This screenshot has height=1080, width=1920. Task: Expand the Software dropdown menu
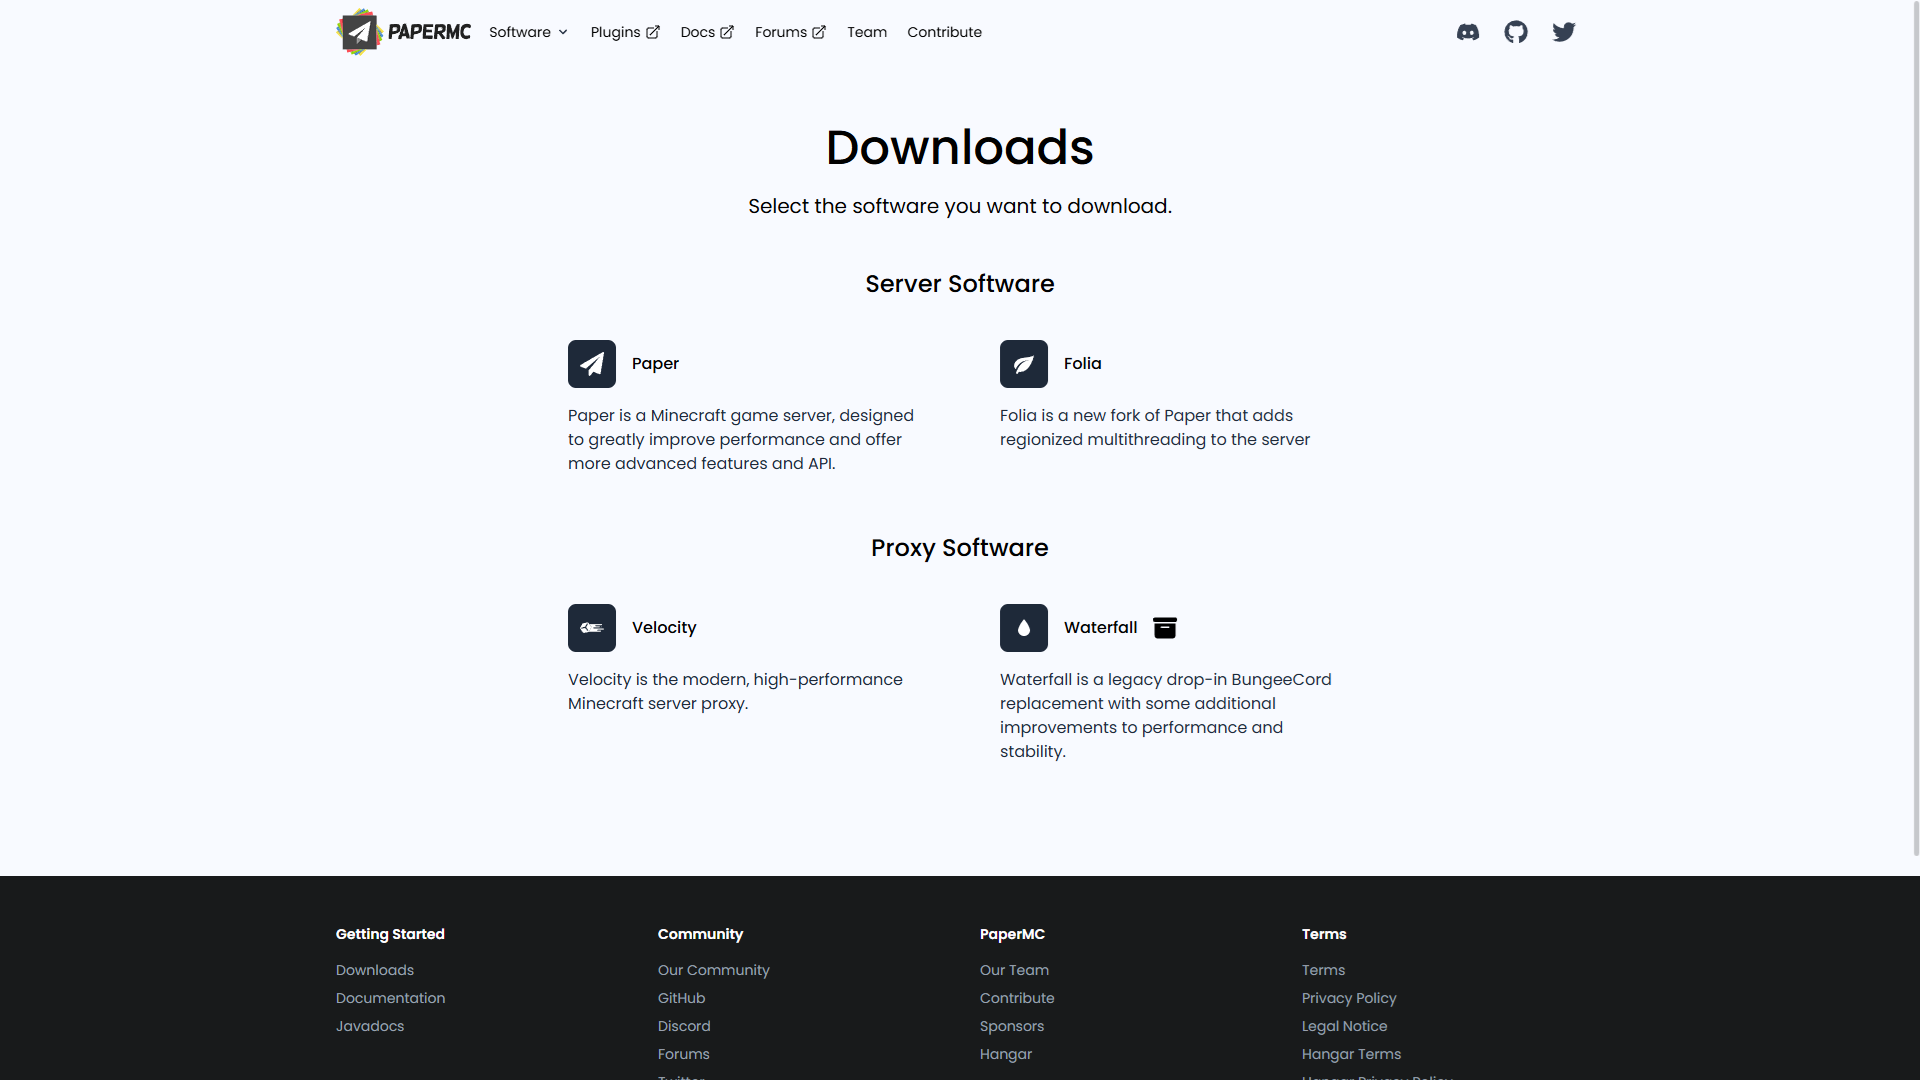click(529, 32)
